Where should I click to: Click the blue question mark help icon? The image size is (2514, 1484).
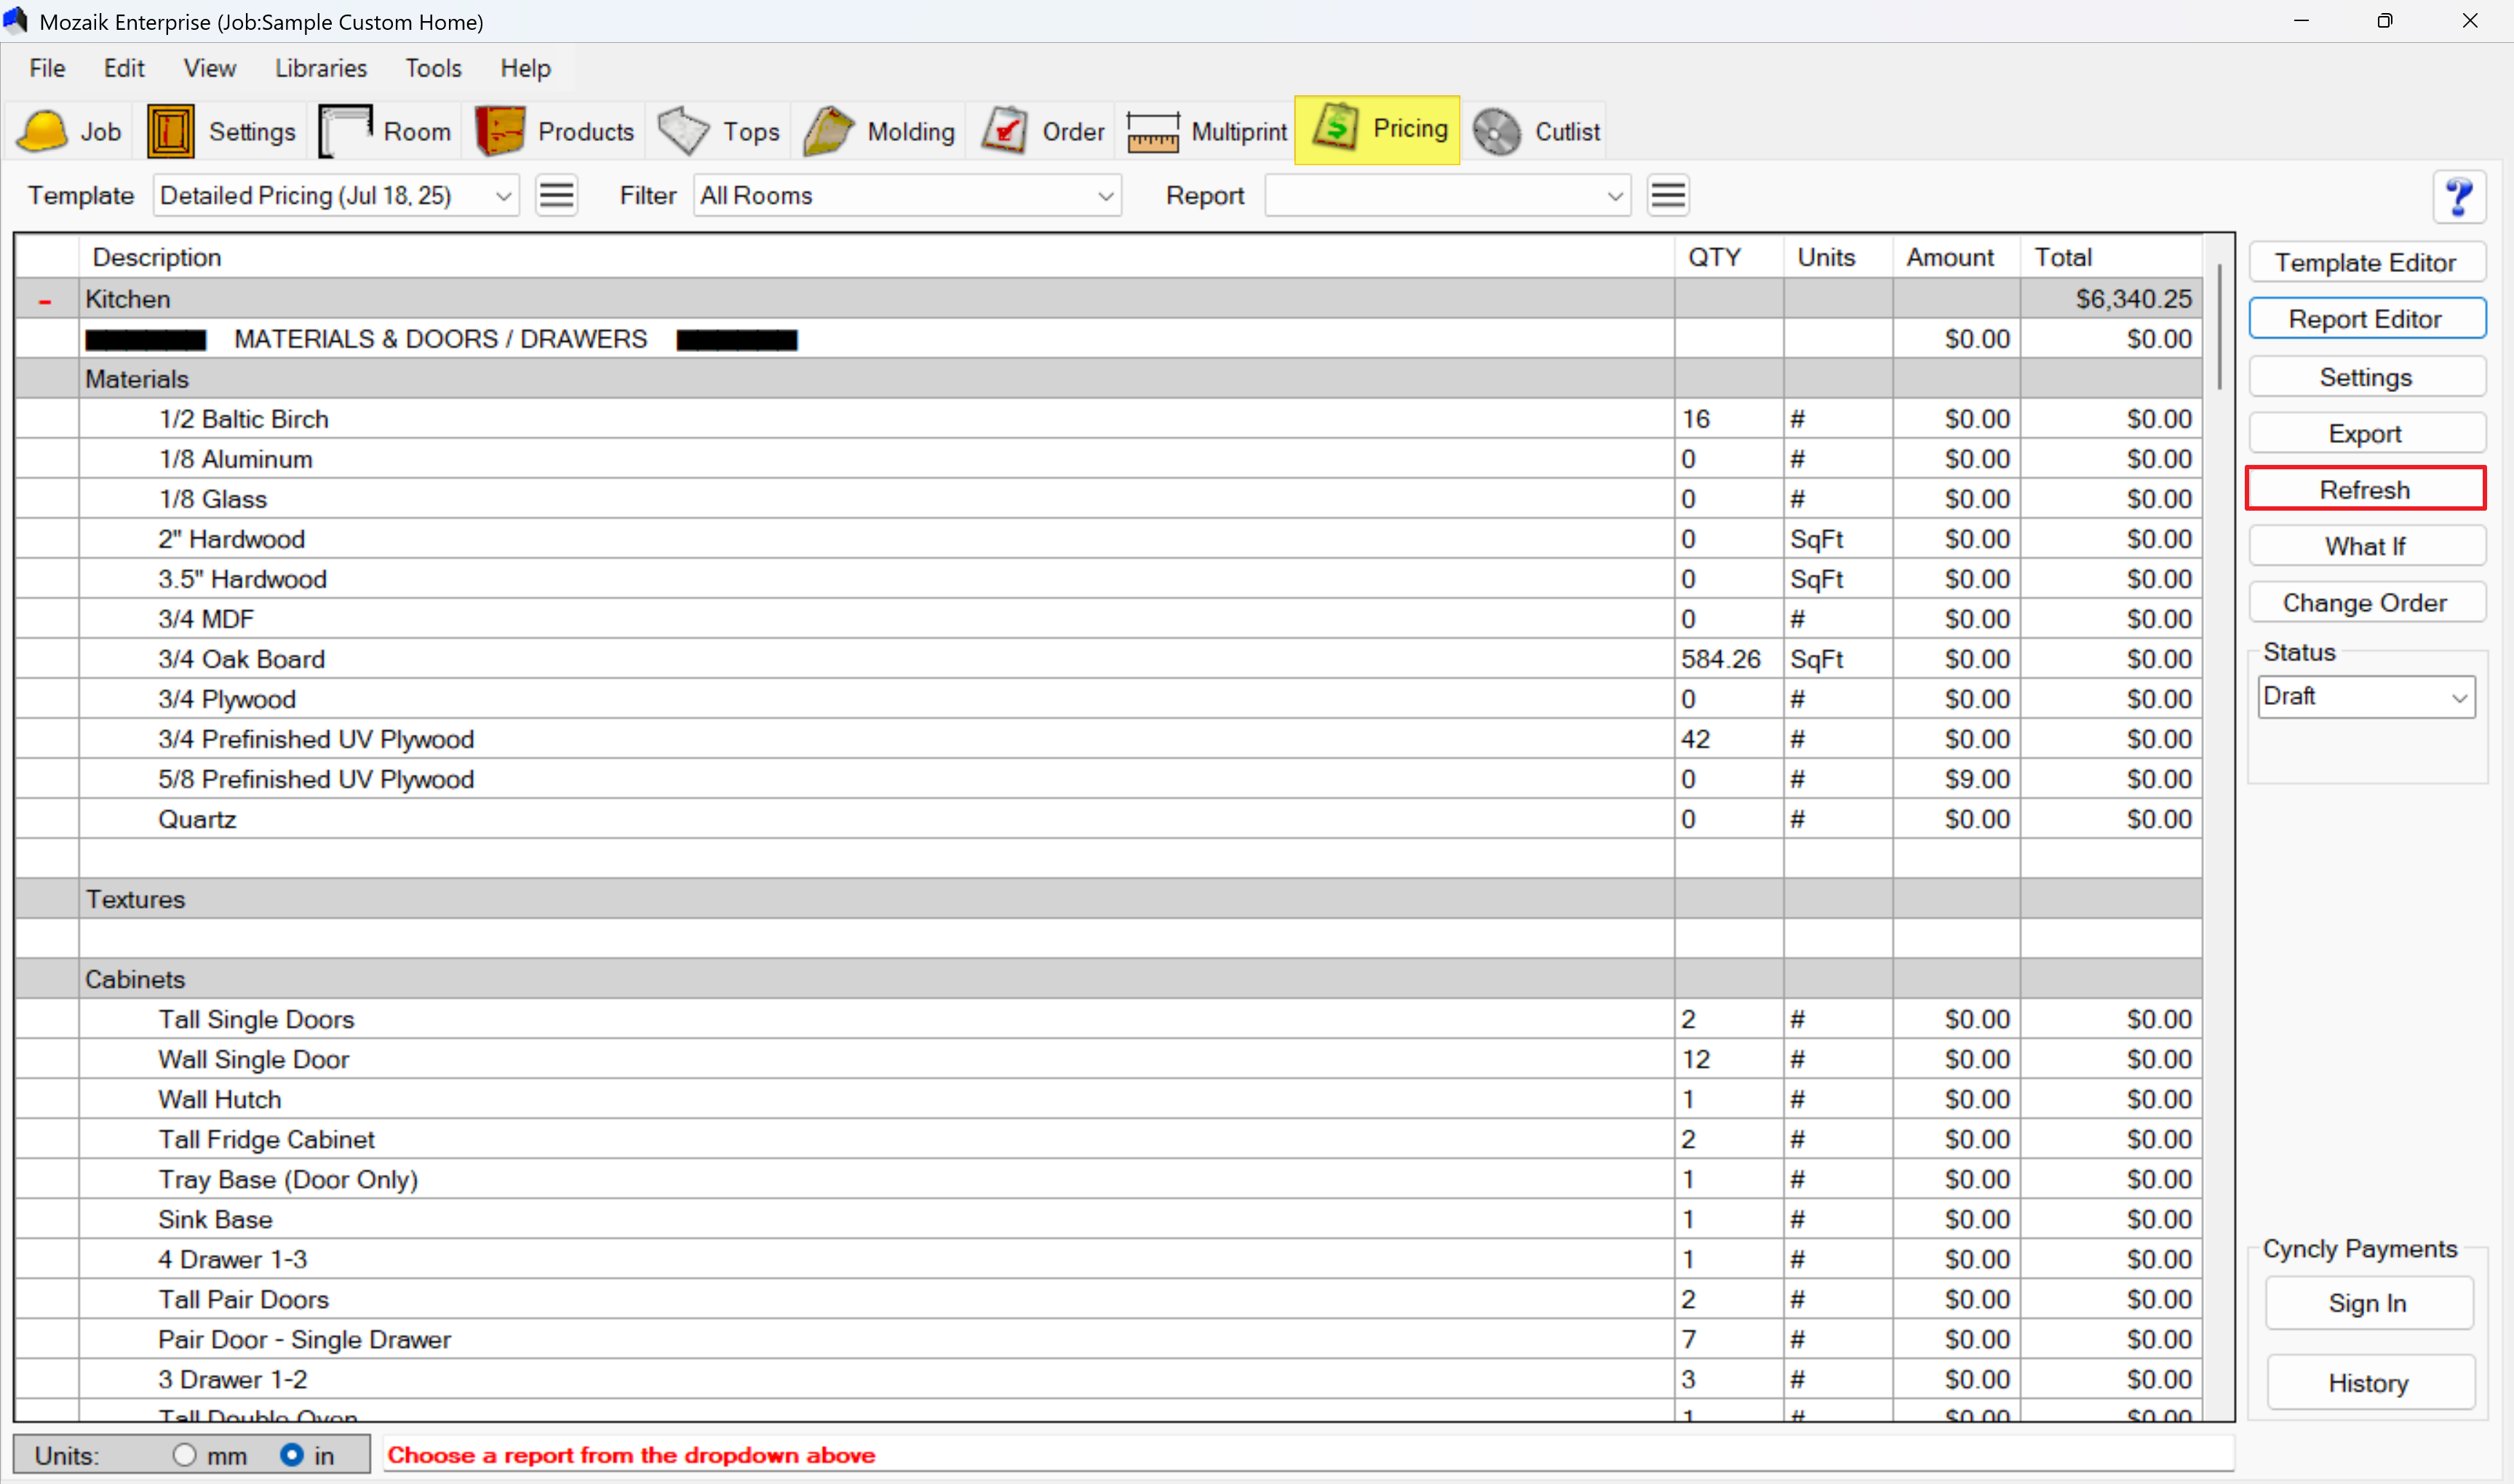[2459, 196]
